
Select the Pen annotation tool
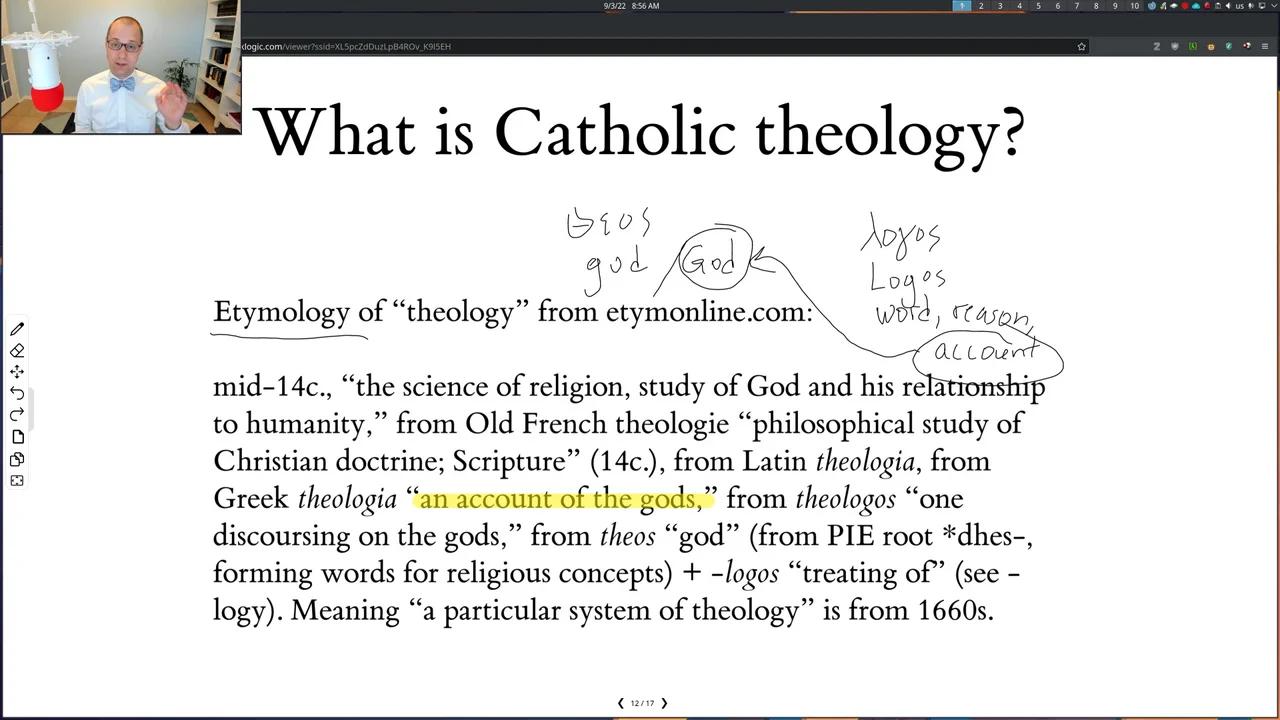(x=16, y=330)
